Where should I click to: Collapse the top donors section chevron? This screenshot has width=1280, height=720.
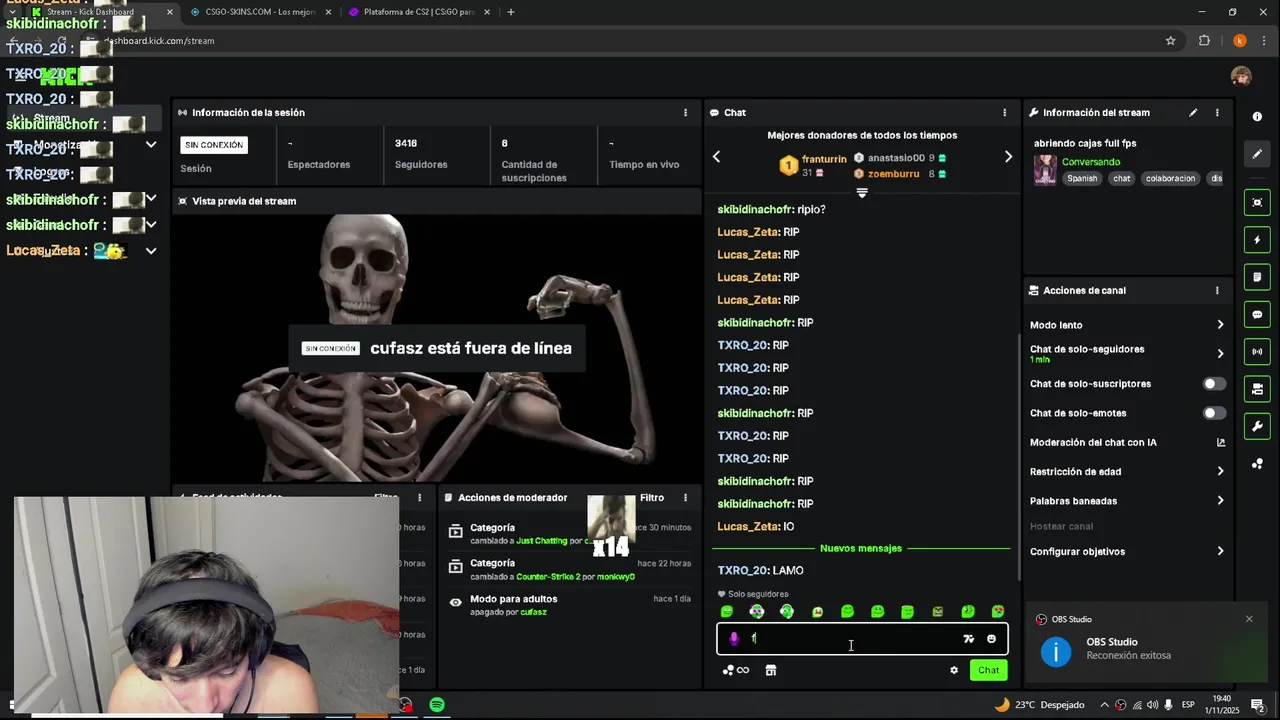tap(862, 193)
